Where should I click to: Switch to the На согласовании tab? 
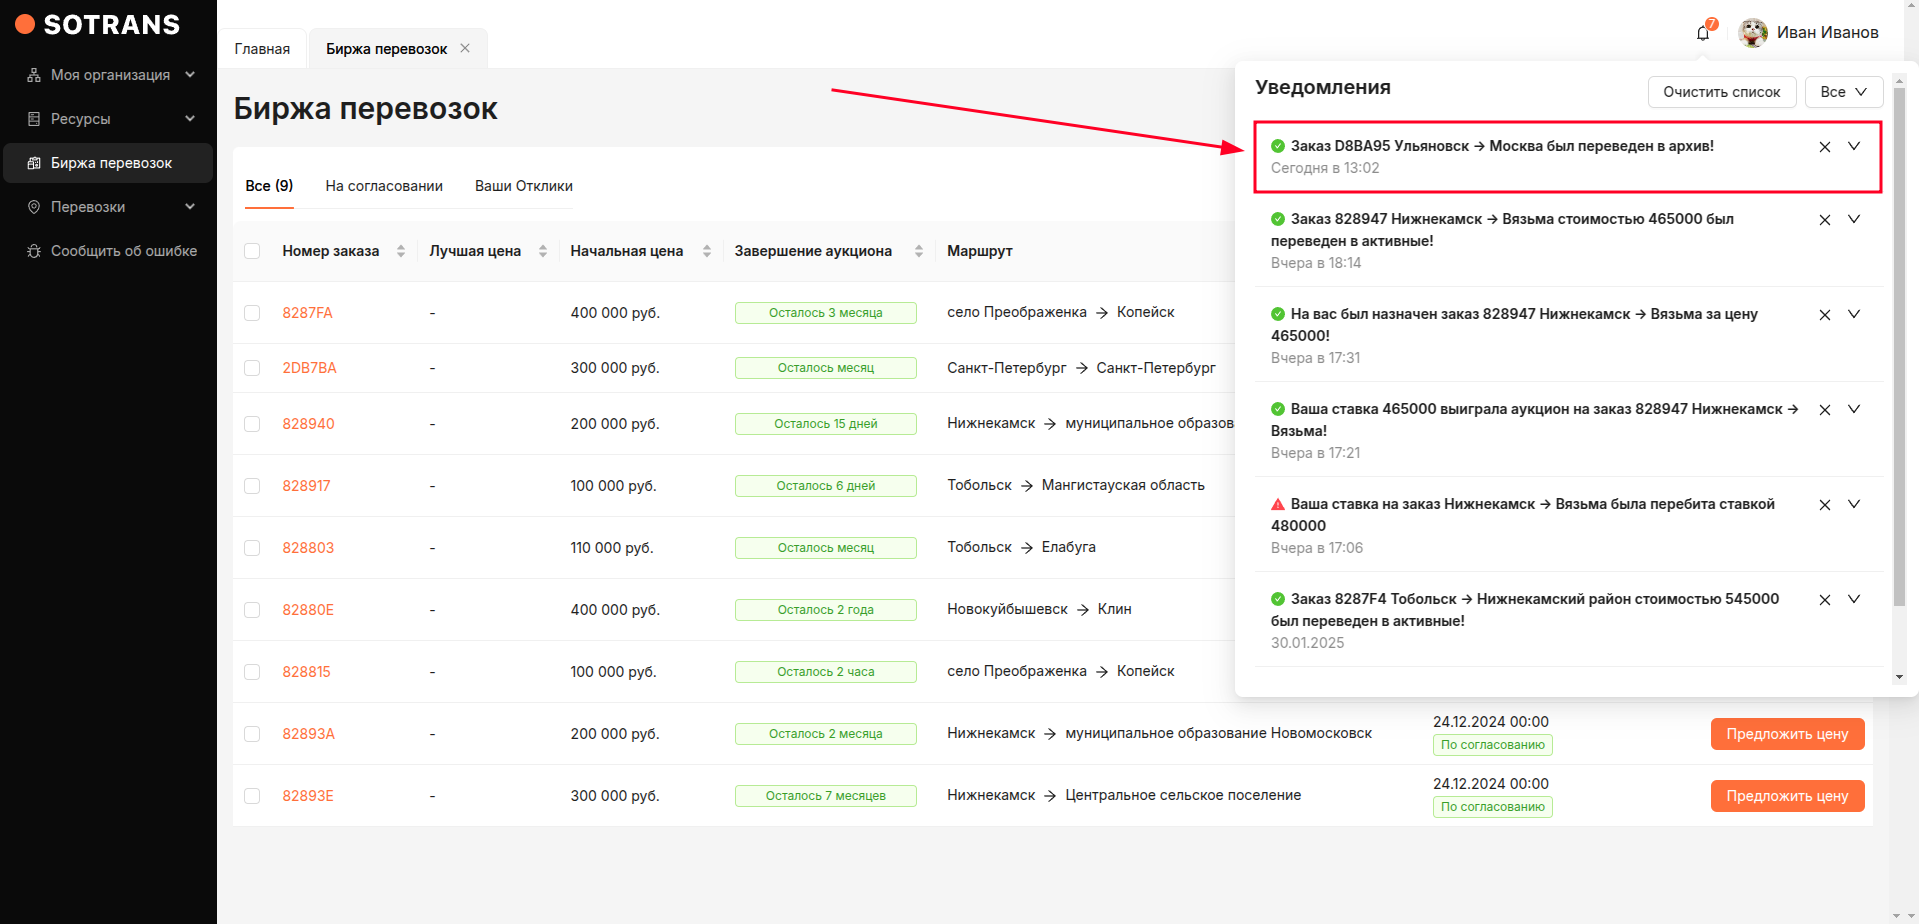(x=384, y=186)
